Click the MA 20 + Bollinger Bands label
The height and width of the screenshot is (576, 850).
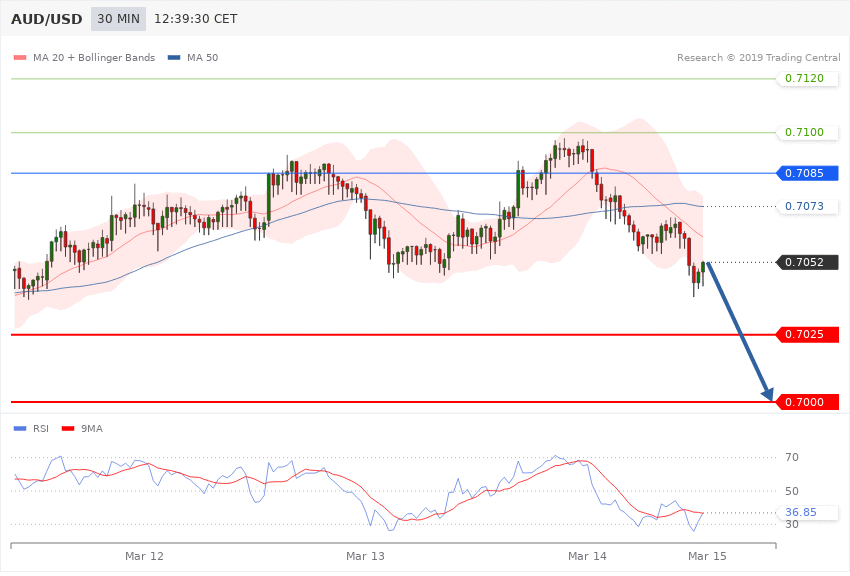point(94,57)
